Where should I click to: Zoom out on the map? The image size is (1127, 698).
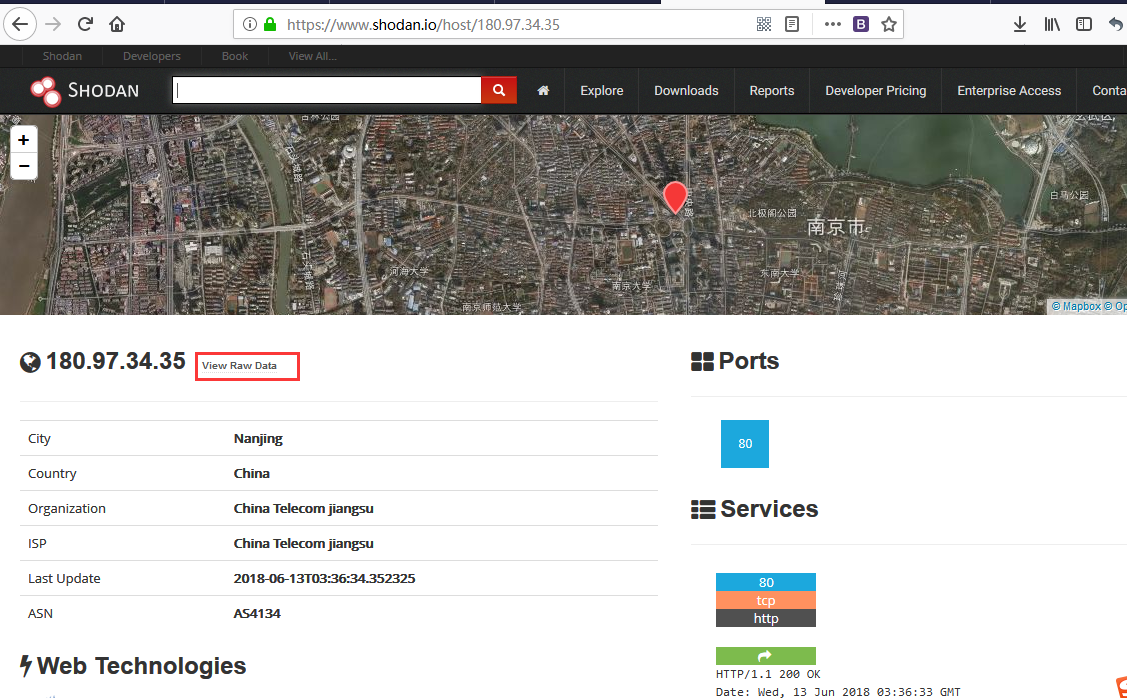click(x=24, y=166)
